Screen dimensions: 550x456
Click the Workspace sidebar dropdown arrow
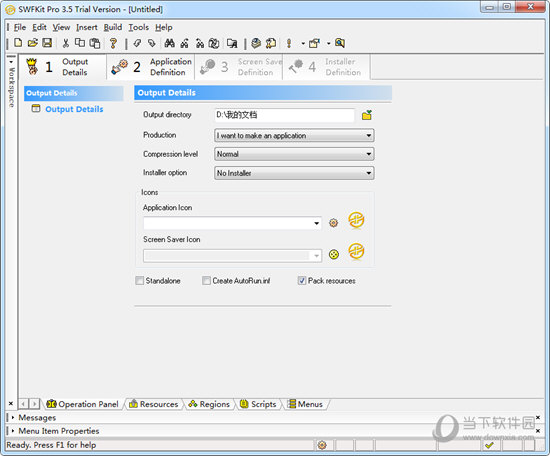pyautogui.click(x=11, y=62)
